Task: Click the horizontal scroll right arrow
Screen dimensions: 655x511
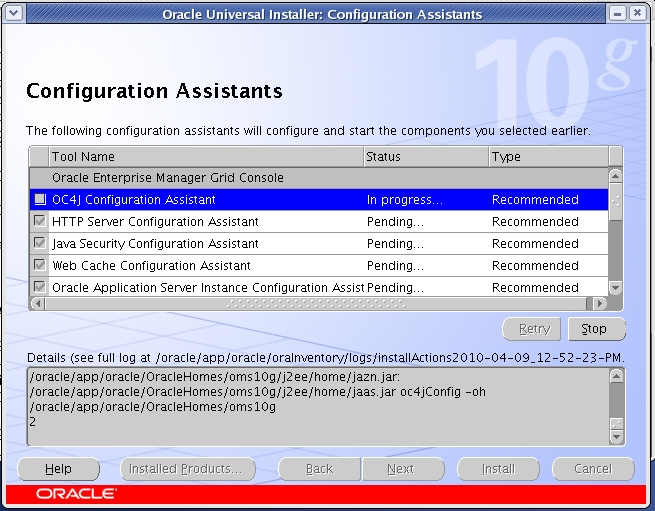Action: [x=600, y=303]
